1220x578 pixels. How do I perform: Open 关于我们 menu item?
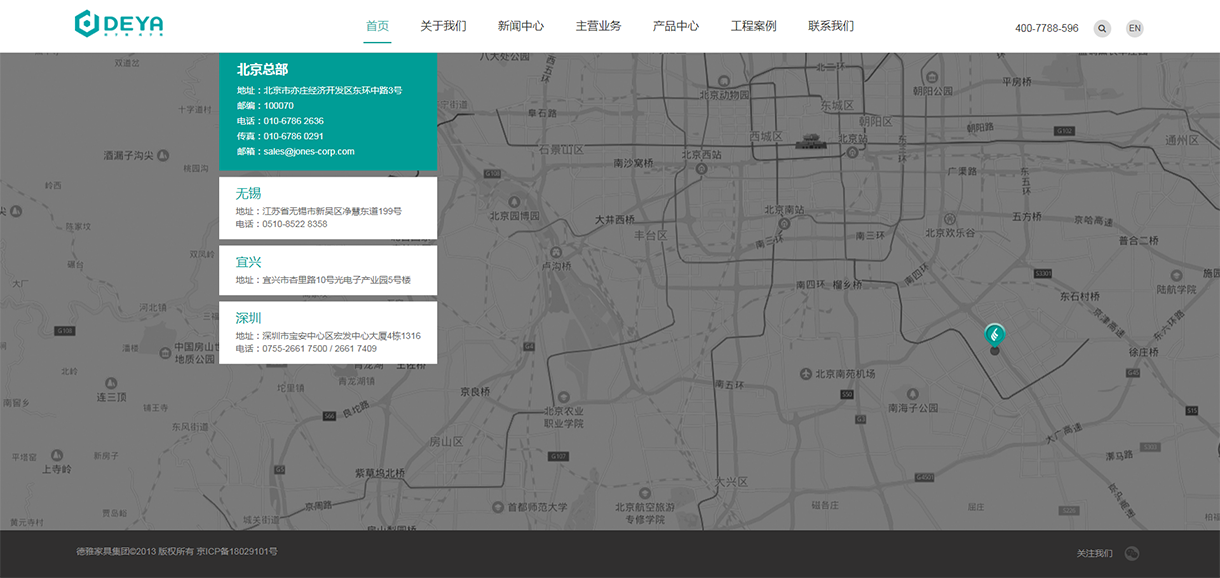[x=443, y=26]
